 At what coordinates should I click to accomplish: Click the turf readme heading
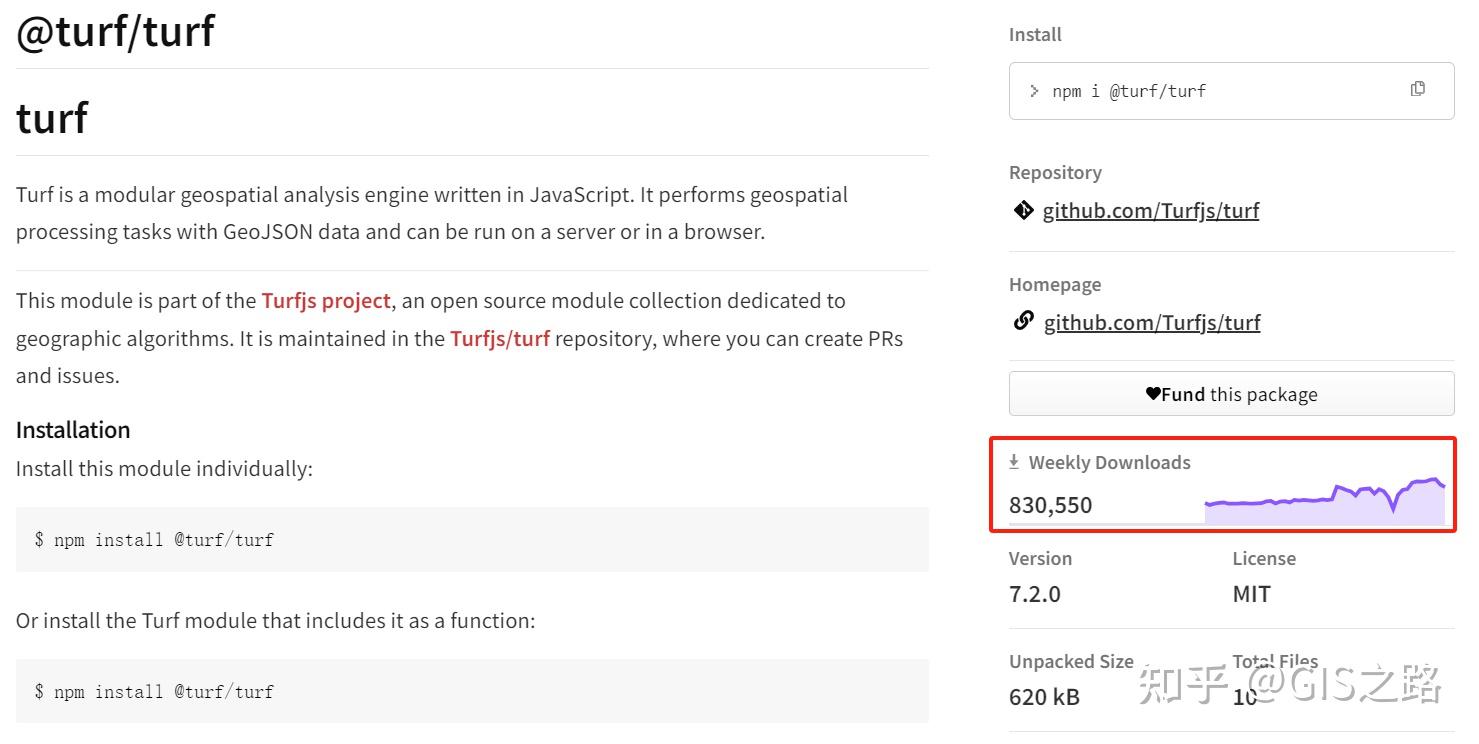(52, 118)
